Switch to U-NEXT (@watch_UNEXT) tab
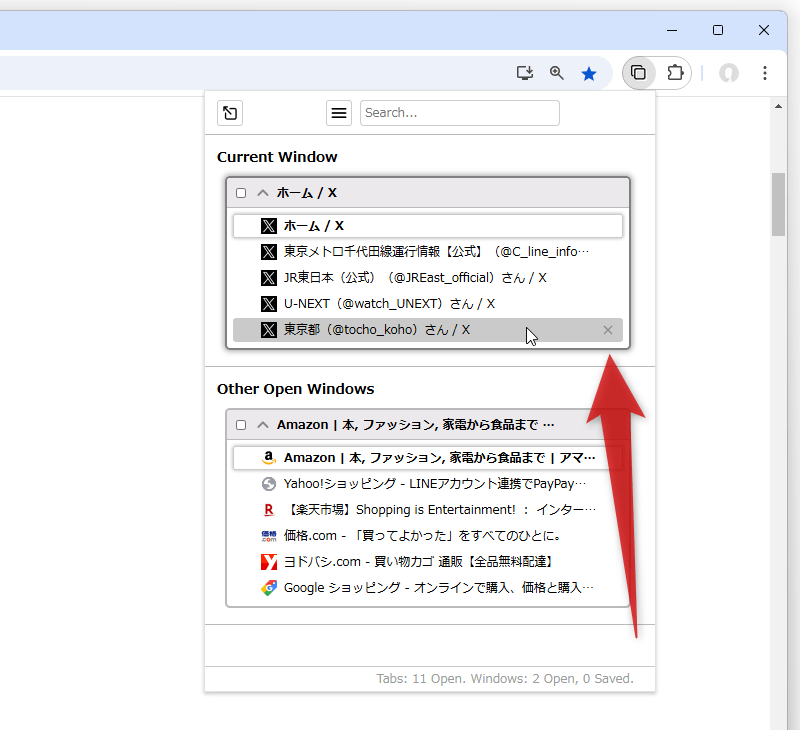 click(428, 304)
